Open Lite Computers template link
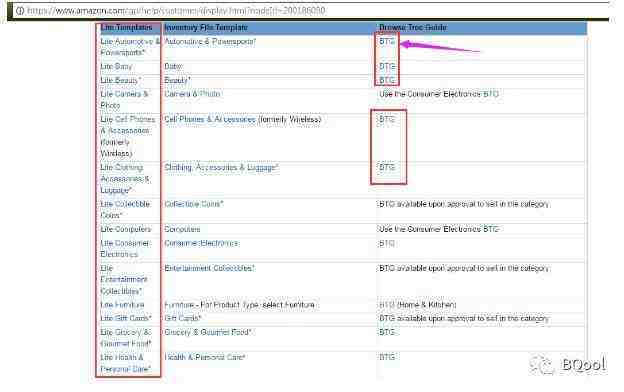This screenshot has height=392, width=624. (126, 230)
